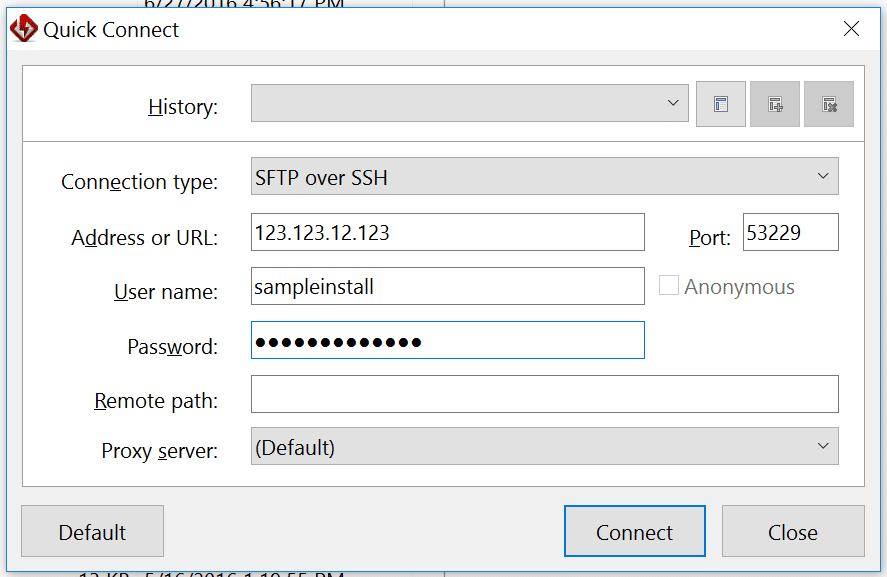Click inside the Port field

(x=790, y=231)
